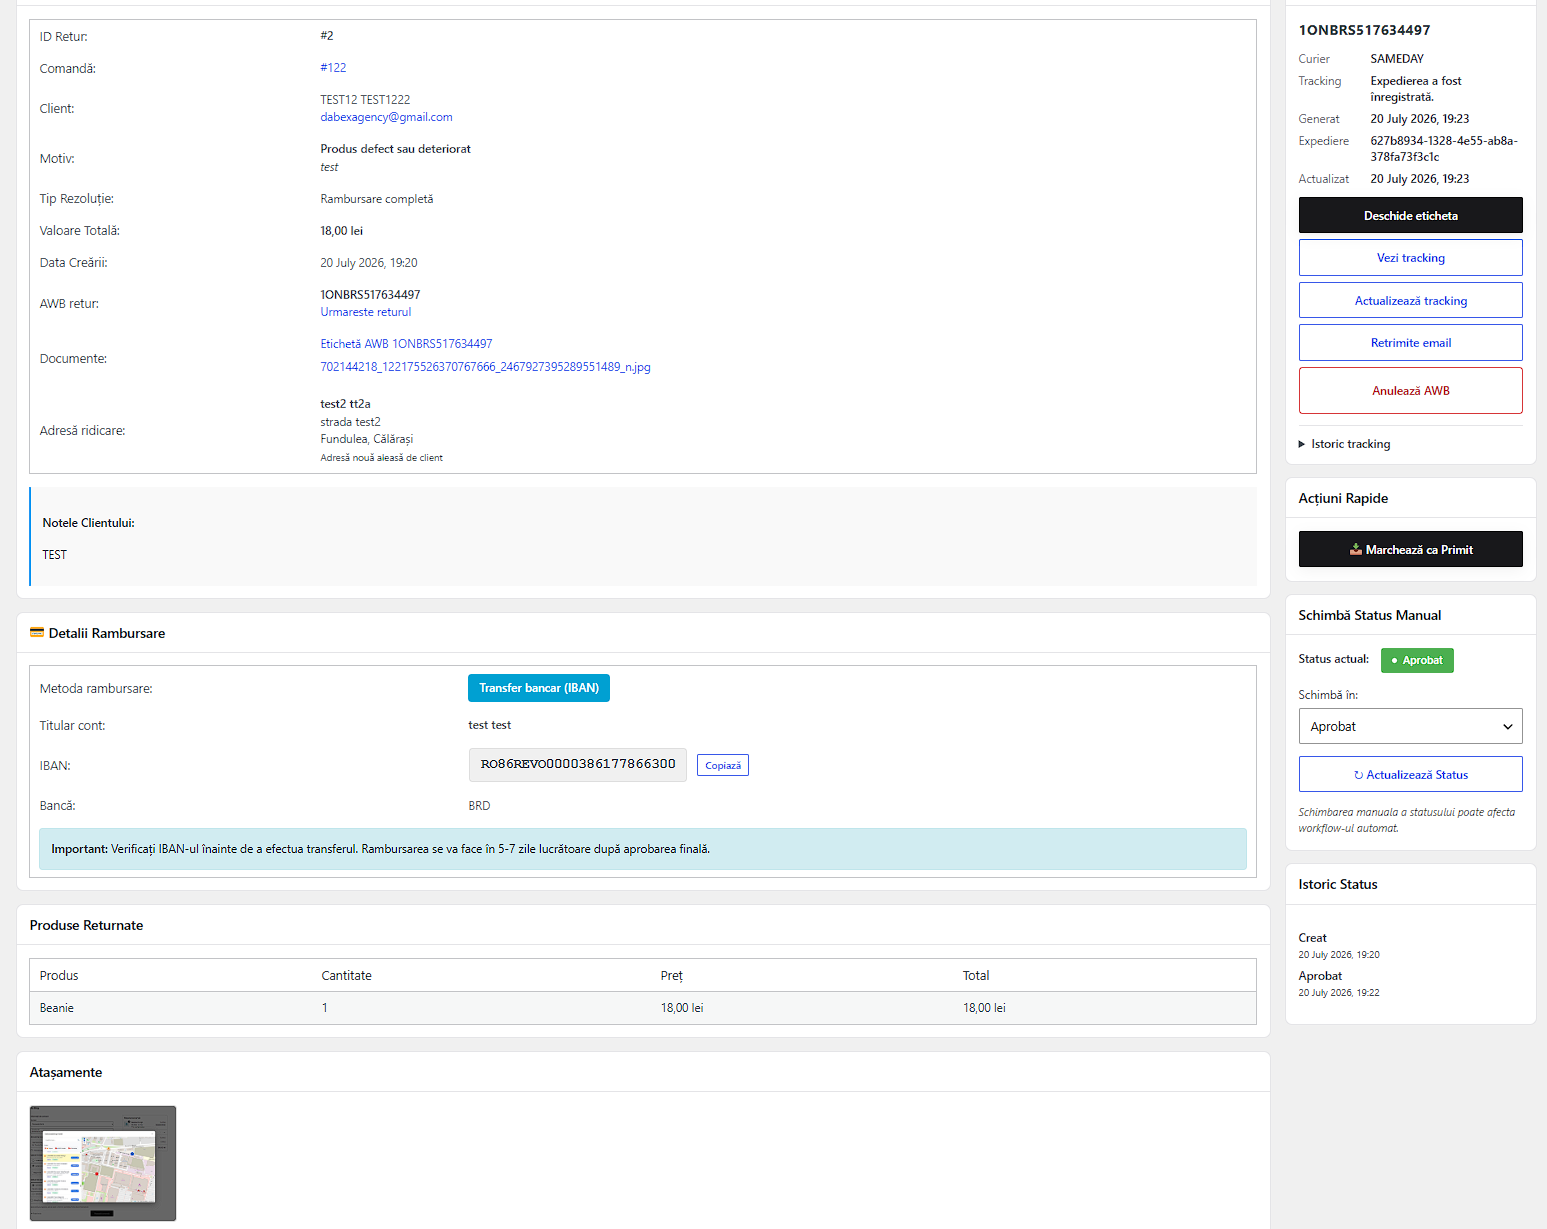Click the Important IBAN verification notice
This screenshot has height=1229, width=1547.
click(x=643, y=849)
